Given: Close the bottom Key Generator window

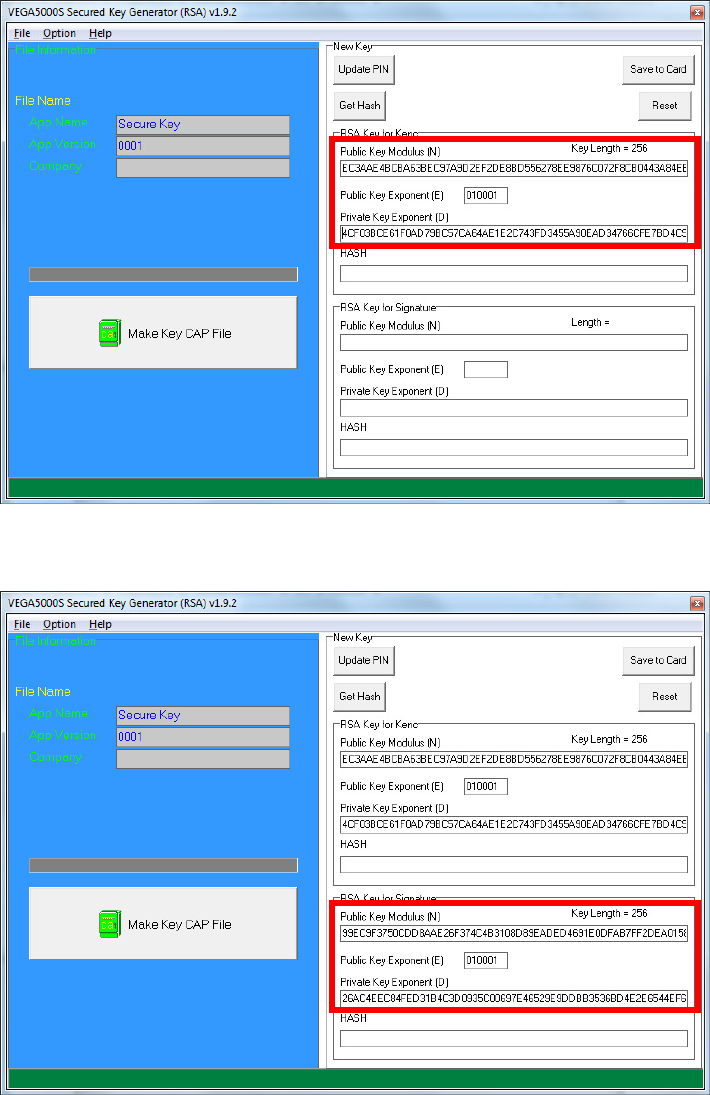Looking at the screenshot, I should (x=697, y=603).
